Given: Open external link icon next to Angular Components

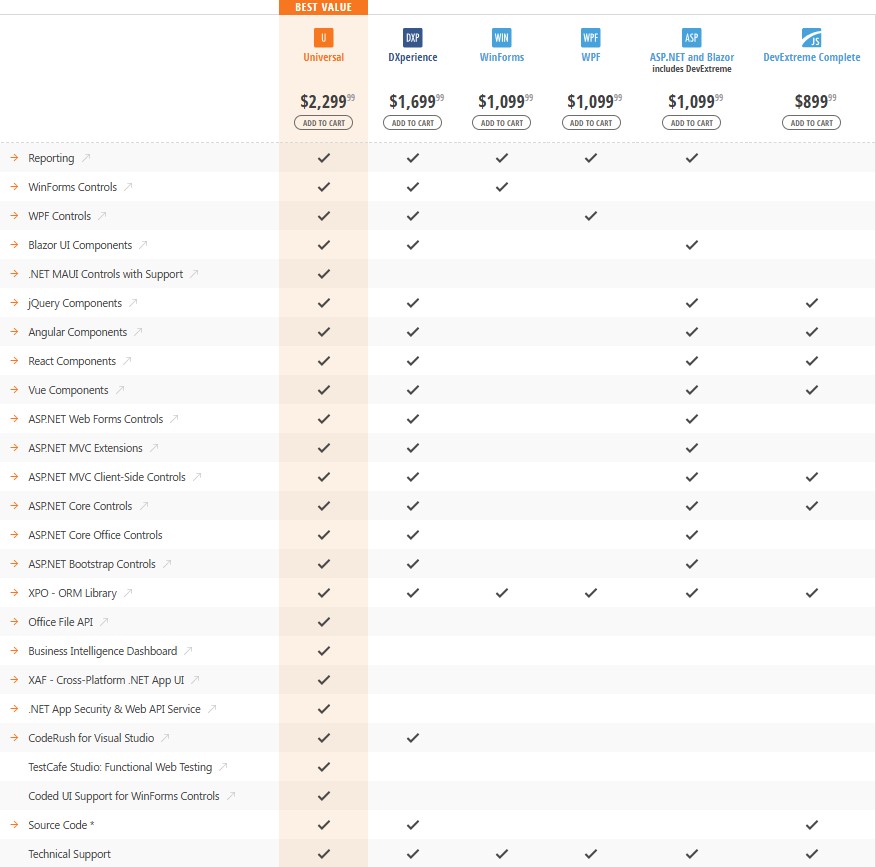Looking at the screenshot, I should coord(138,332).
